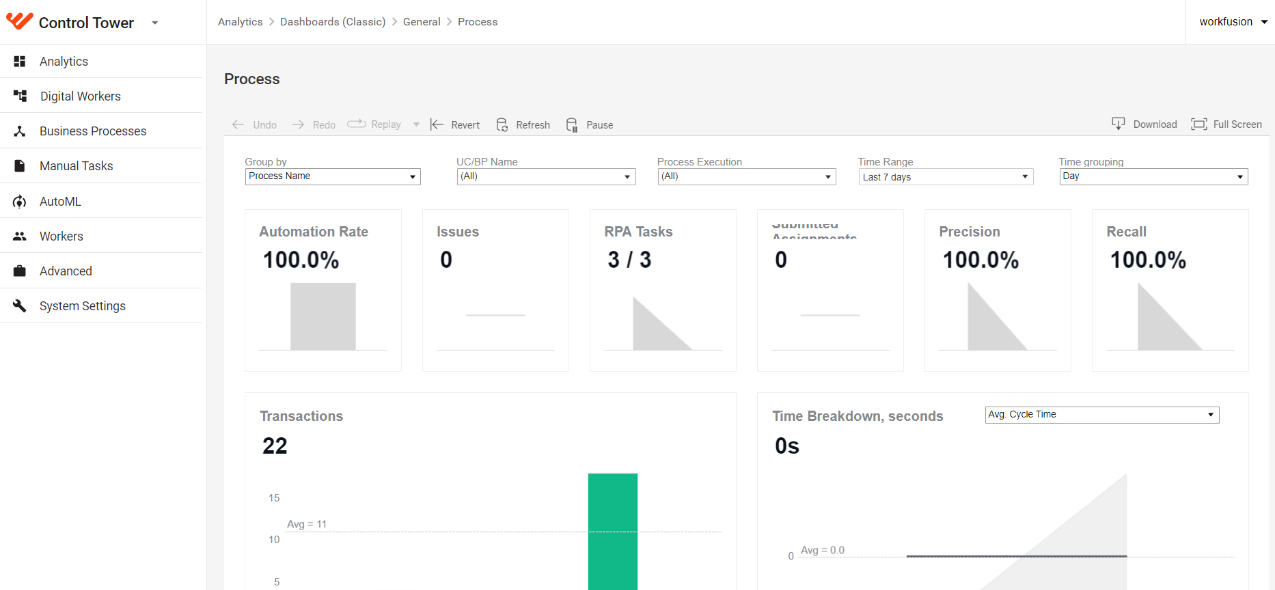The image size is (1275, 590).
Task: Click the Manual Tasks document icon
Action: click(19, 166)
